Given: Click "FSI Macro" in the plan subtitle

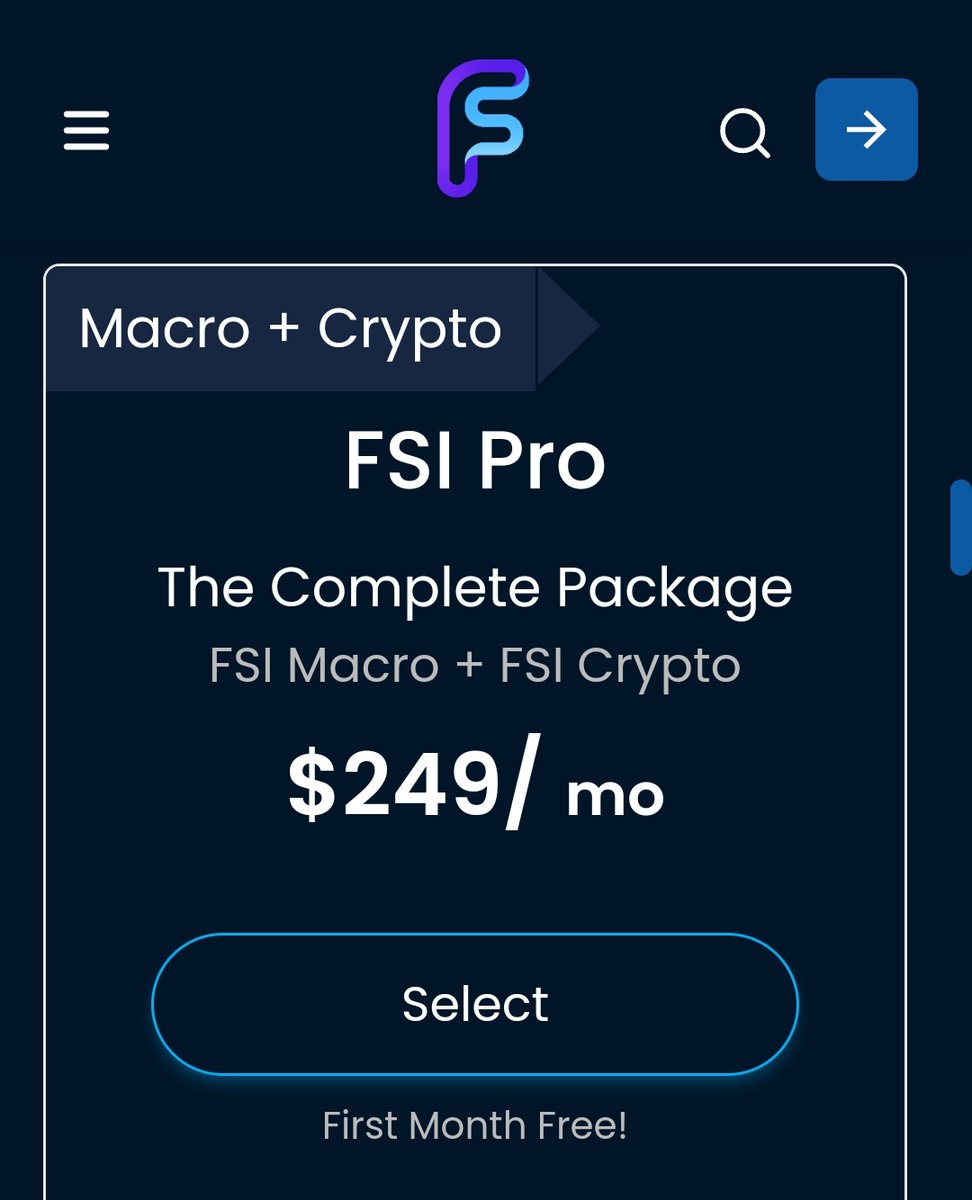Looking at the screenshot, I should point(324,665).
